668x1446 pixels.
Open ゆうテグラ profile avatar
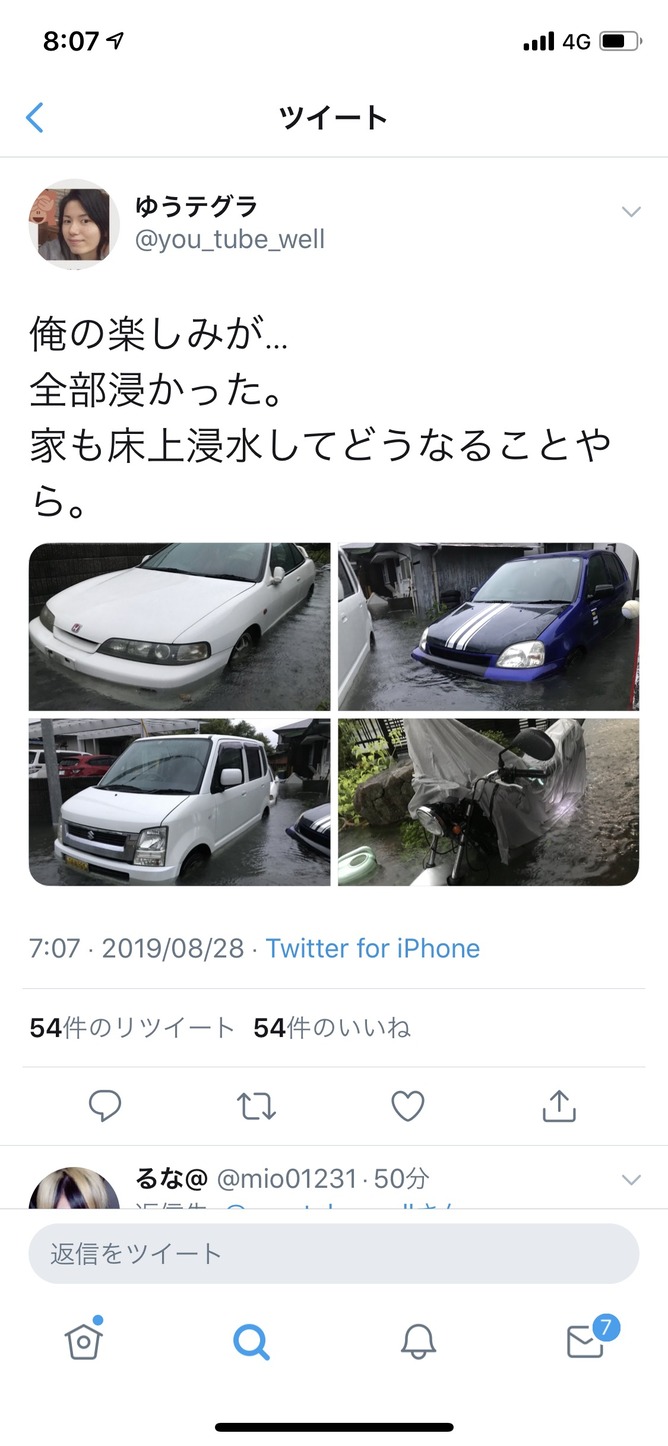point(74,224)
